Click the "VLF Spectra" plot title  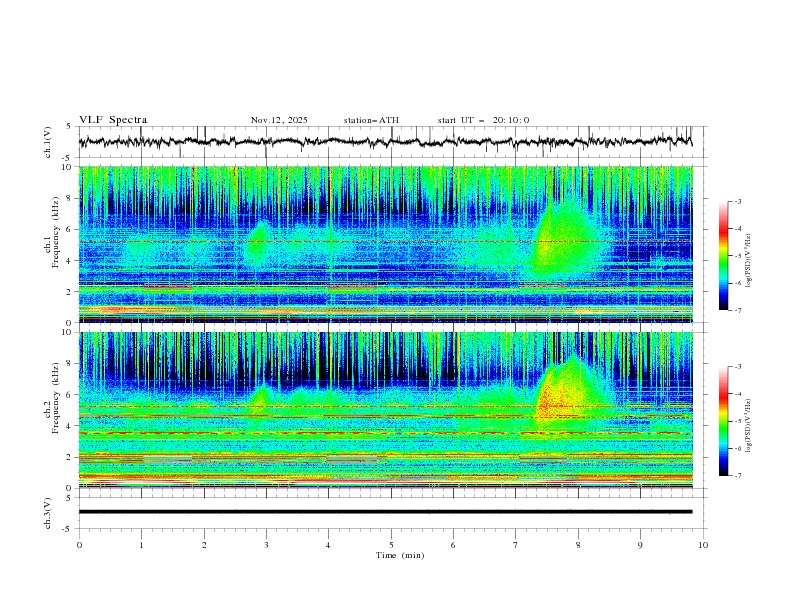click(x=113, y=120)
